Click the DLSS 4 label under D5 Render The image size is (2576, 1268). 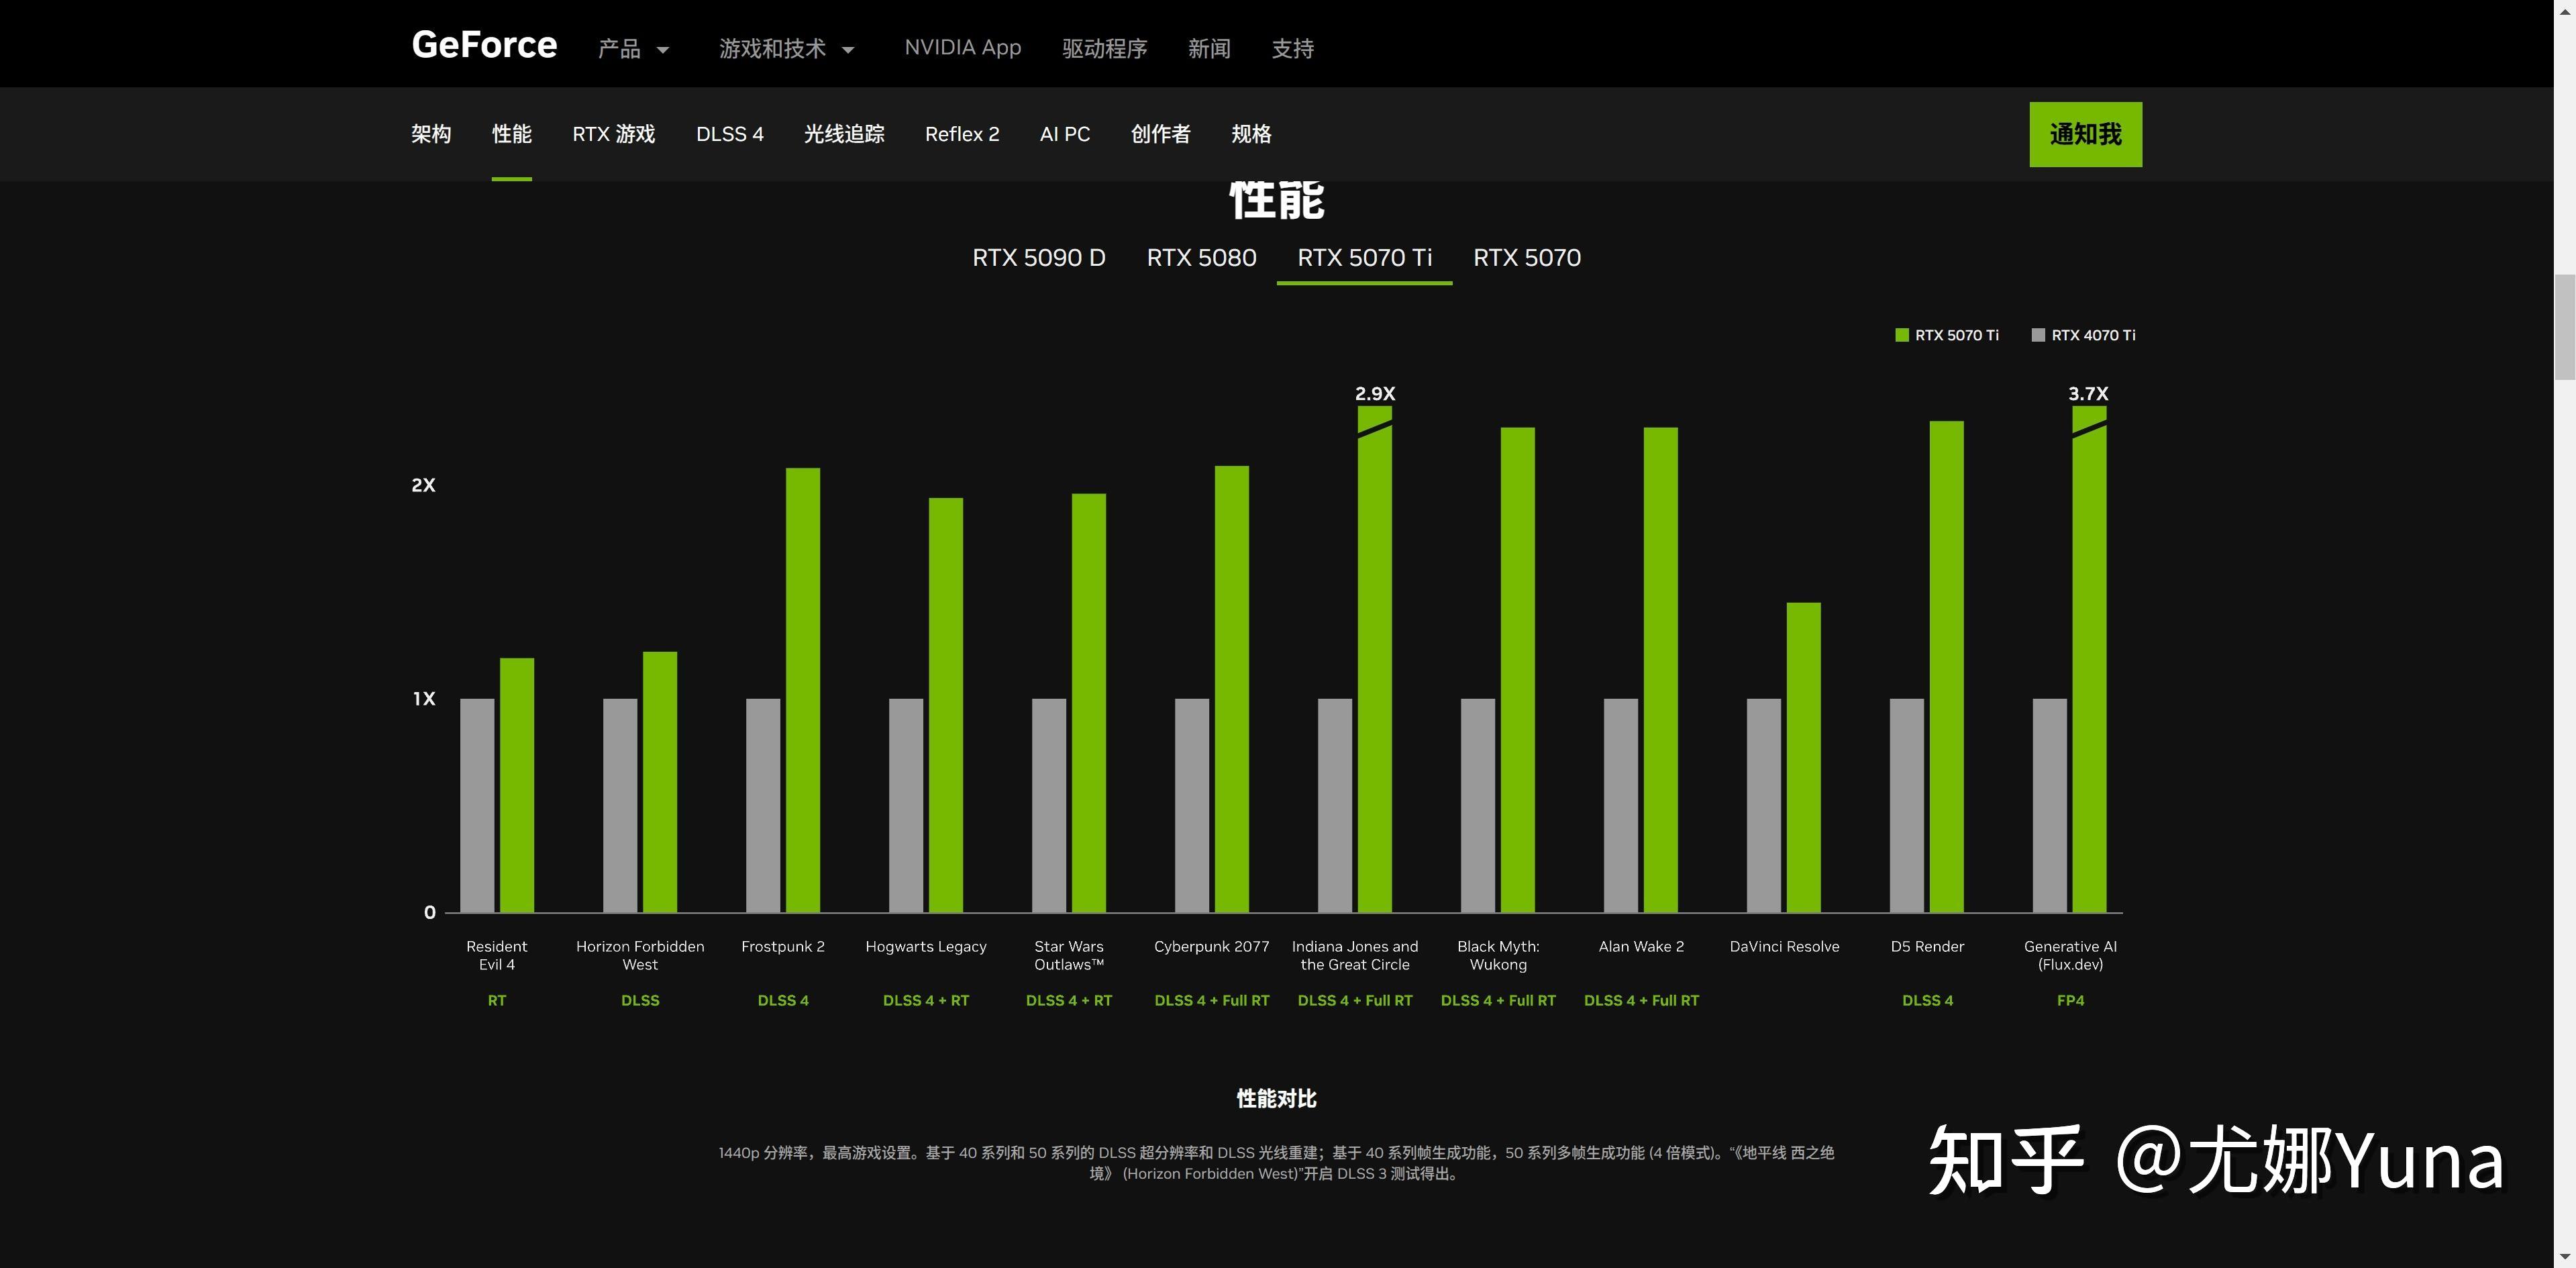tap(1927, 1000)
